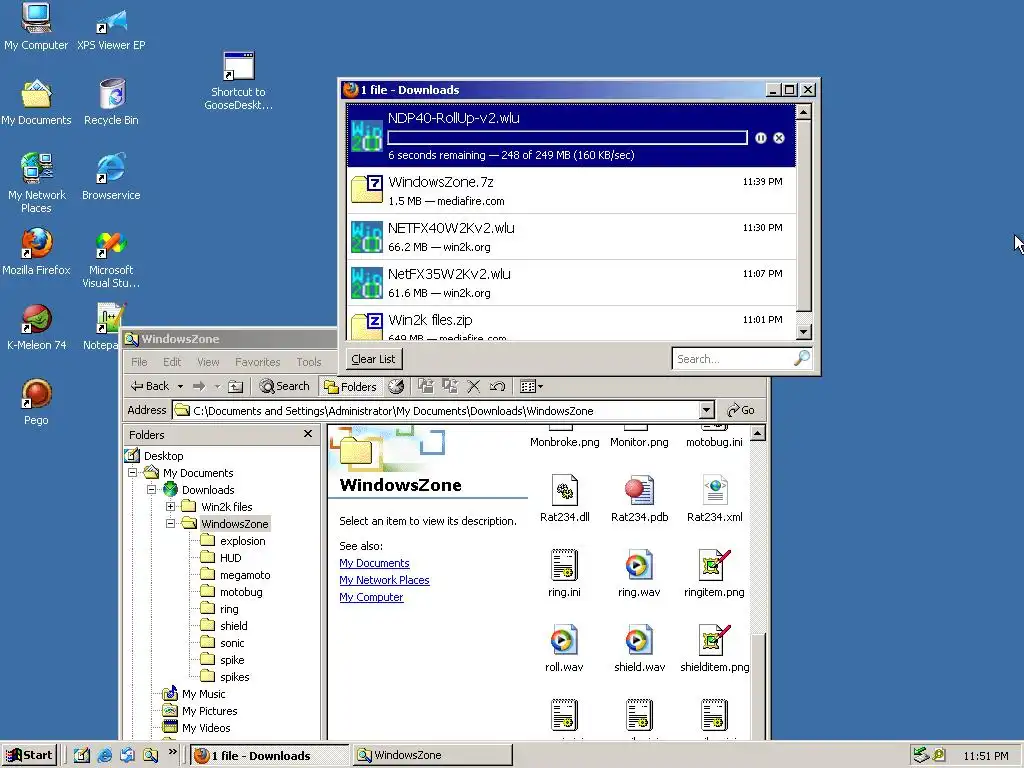Click the Go button beside address bar
Screen dimensions: 1024x768
click(x=741, y=410)
